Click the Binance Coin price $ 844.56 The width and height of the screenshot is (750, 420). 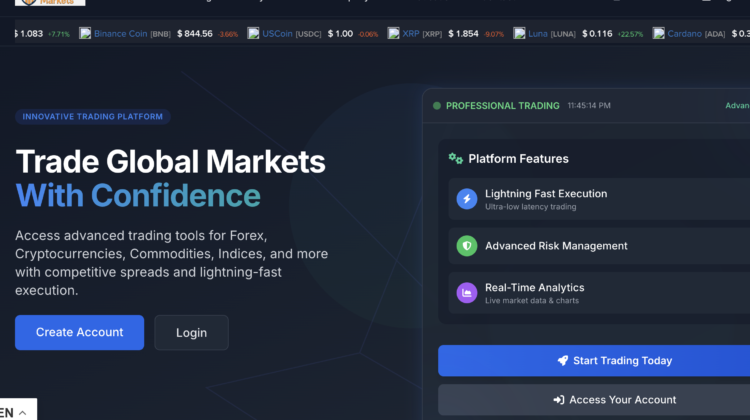tap(195, 34)
